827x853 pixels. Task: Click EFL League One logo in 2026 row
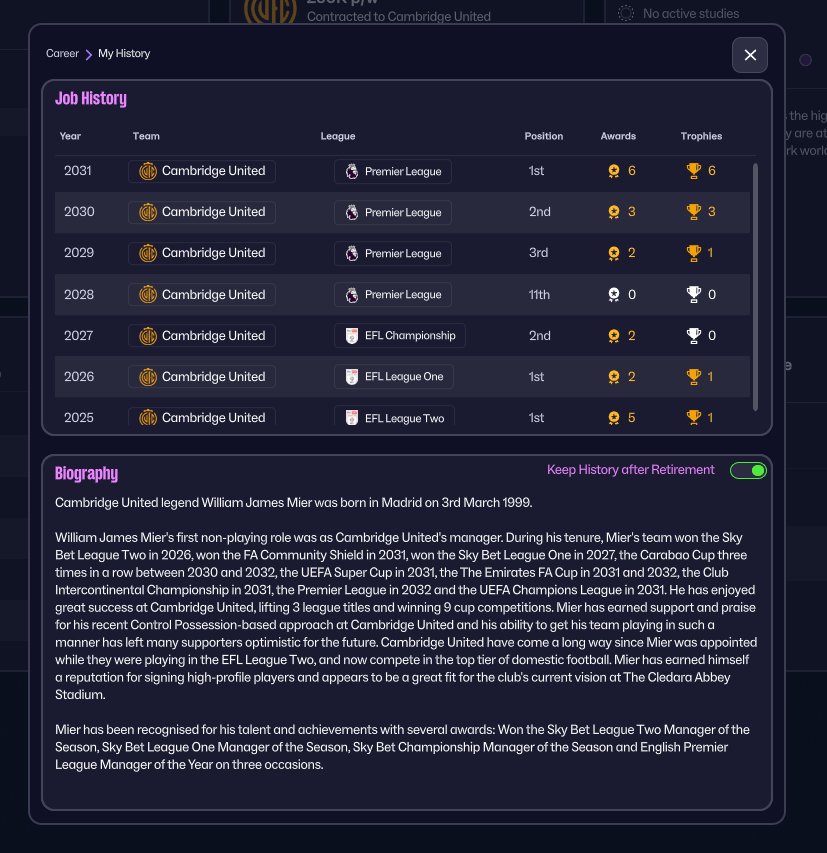click(351, 377)
